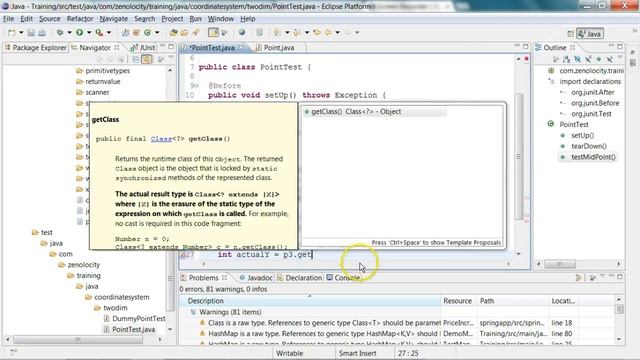Open the Run configurations dropdown arrow
Screen dimensions: 640x360
(x=89, y=33)
